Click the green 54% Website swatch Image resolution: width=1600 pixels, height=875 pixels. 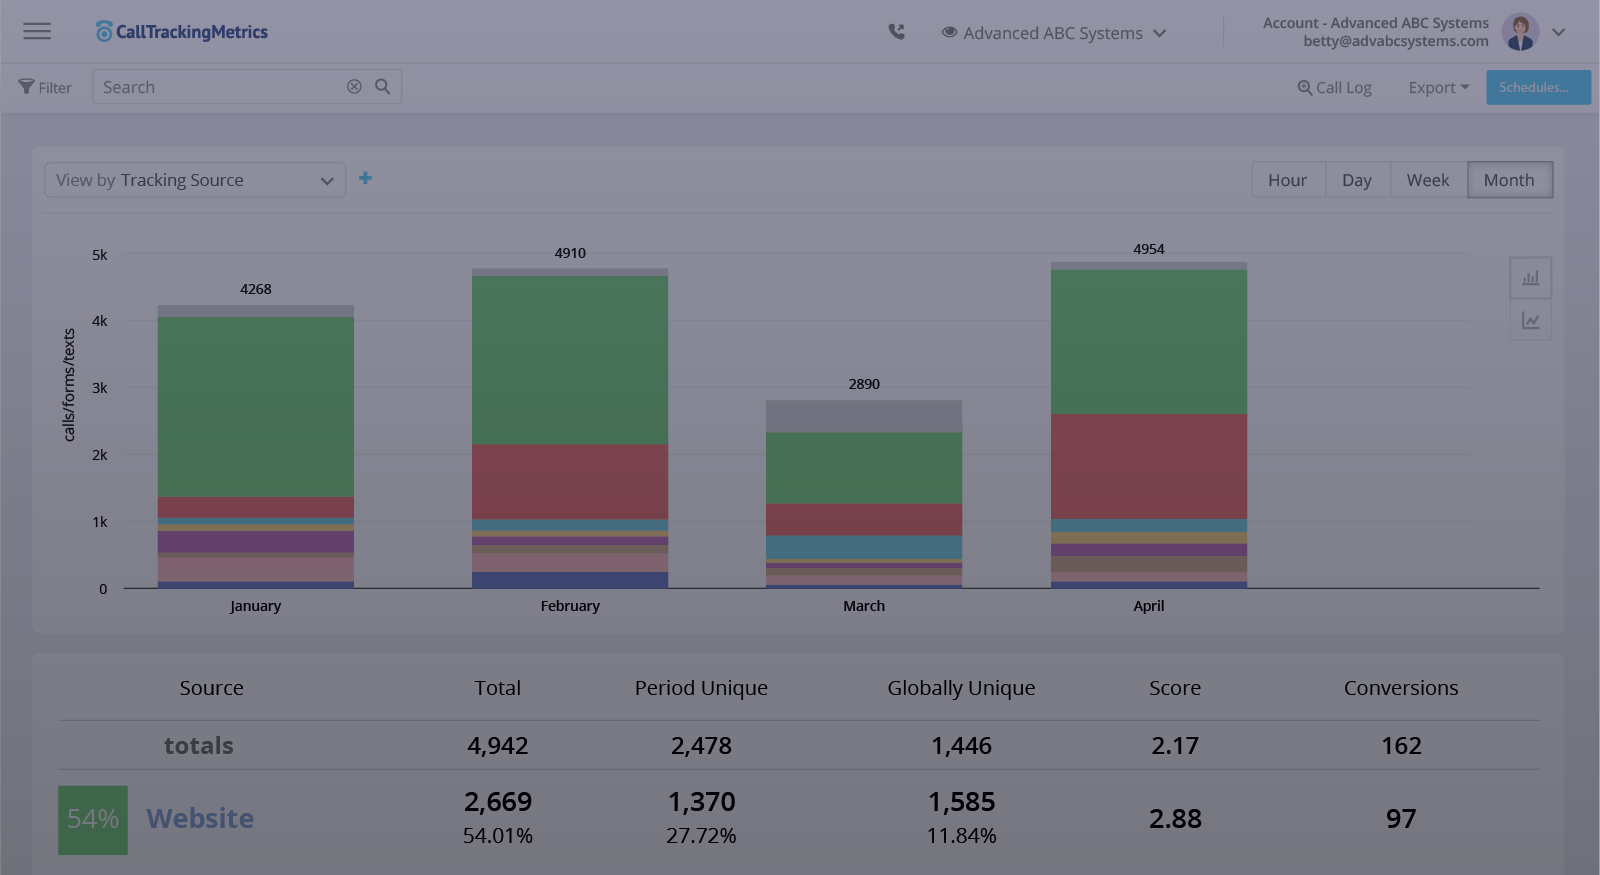click(x=93, y=820)
